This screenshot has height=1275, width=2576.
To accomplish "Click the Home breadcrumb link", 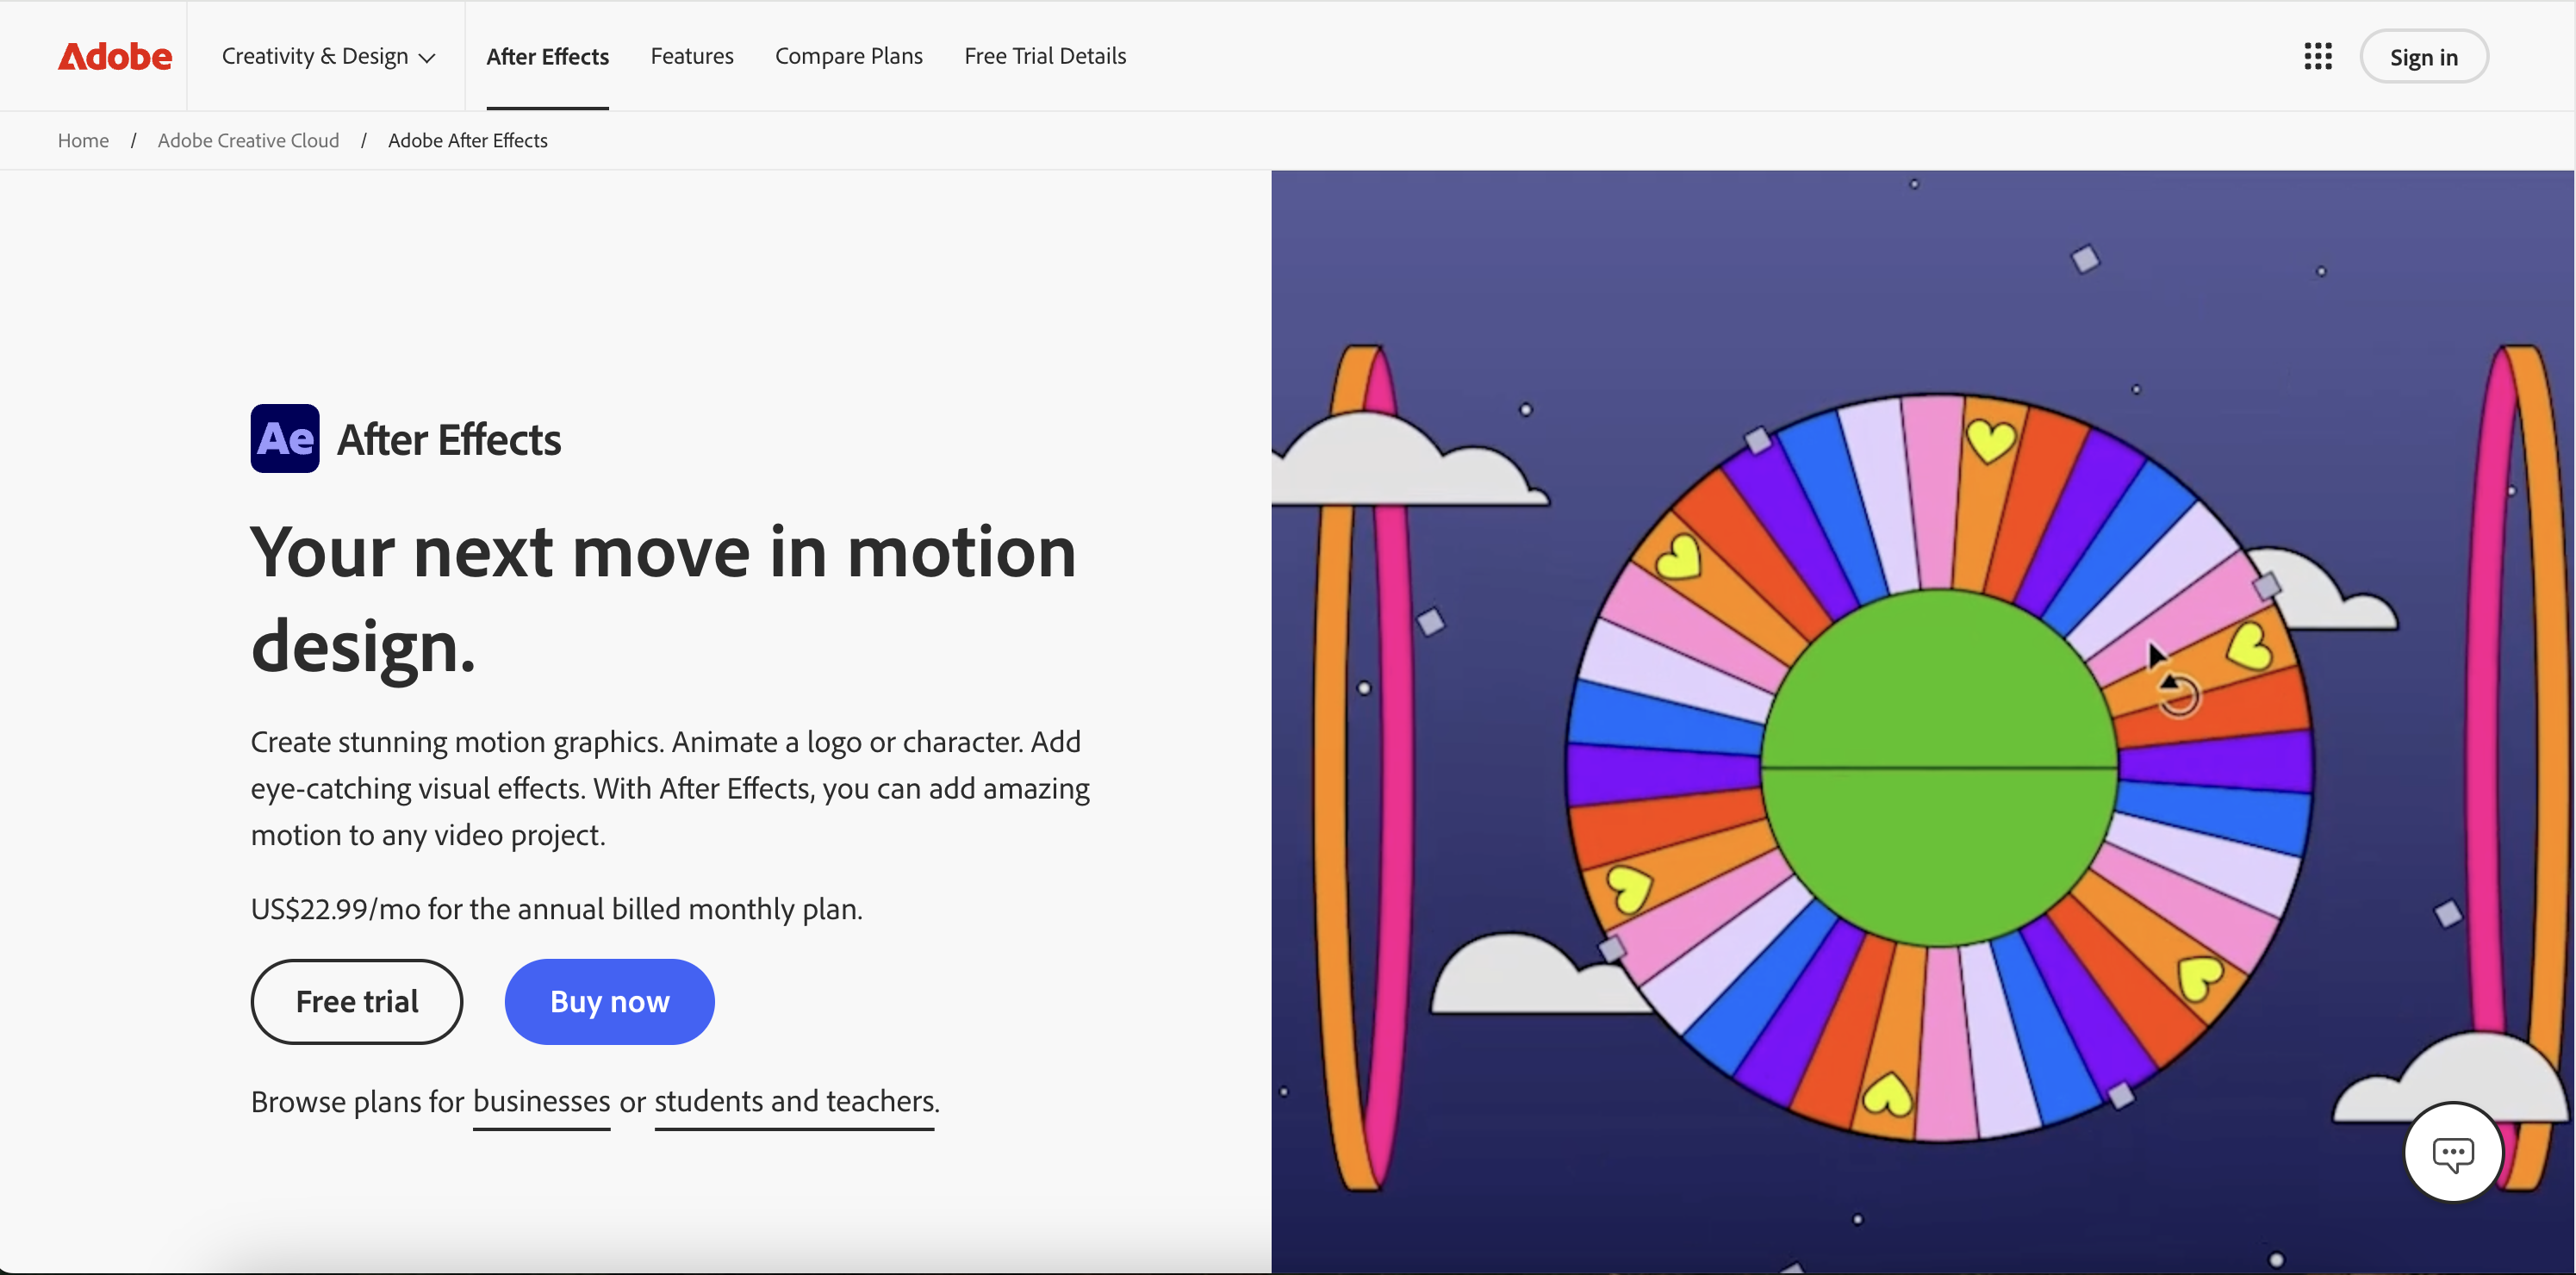I will pos(83,140).
